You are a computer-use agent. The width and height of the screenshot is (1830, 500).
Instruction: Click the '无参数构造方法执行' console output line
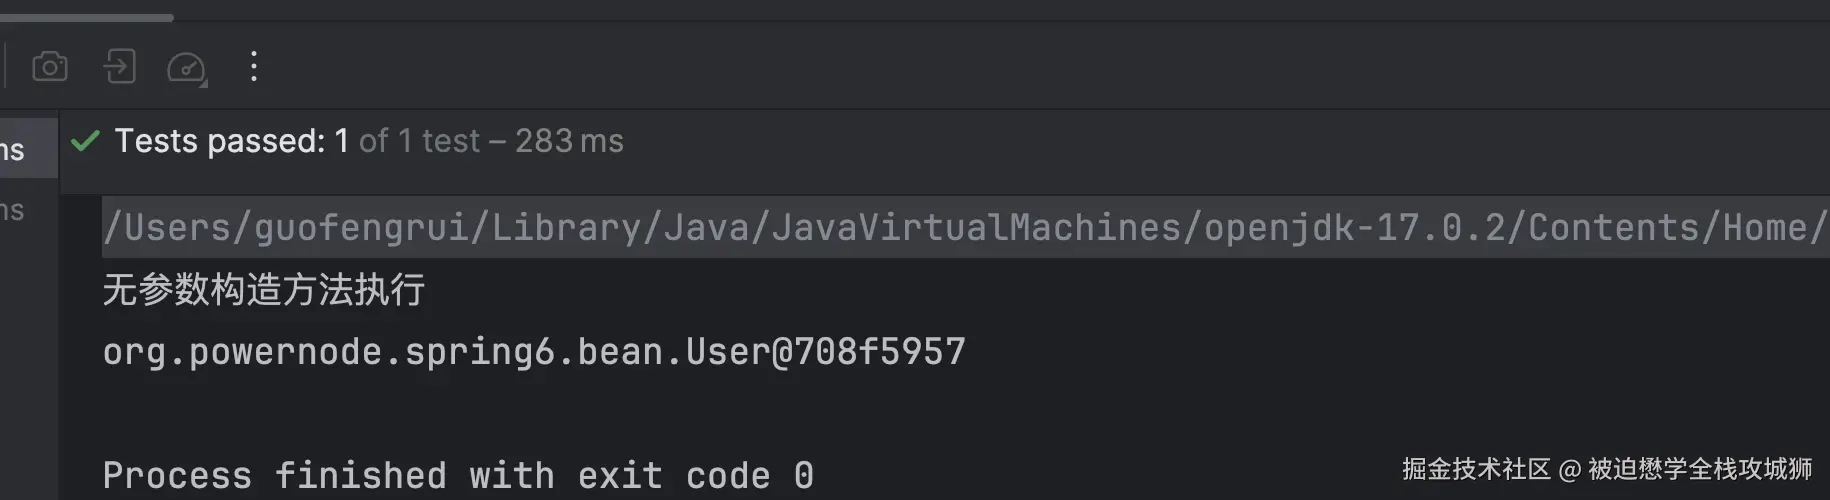pyautogui.click(x=264, y=290)
